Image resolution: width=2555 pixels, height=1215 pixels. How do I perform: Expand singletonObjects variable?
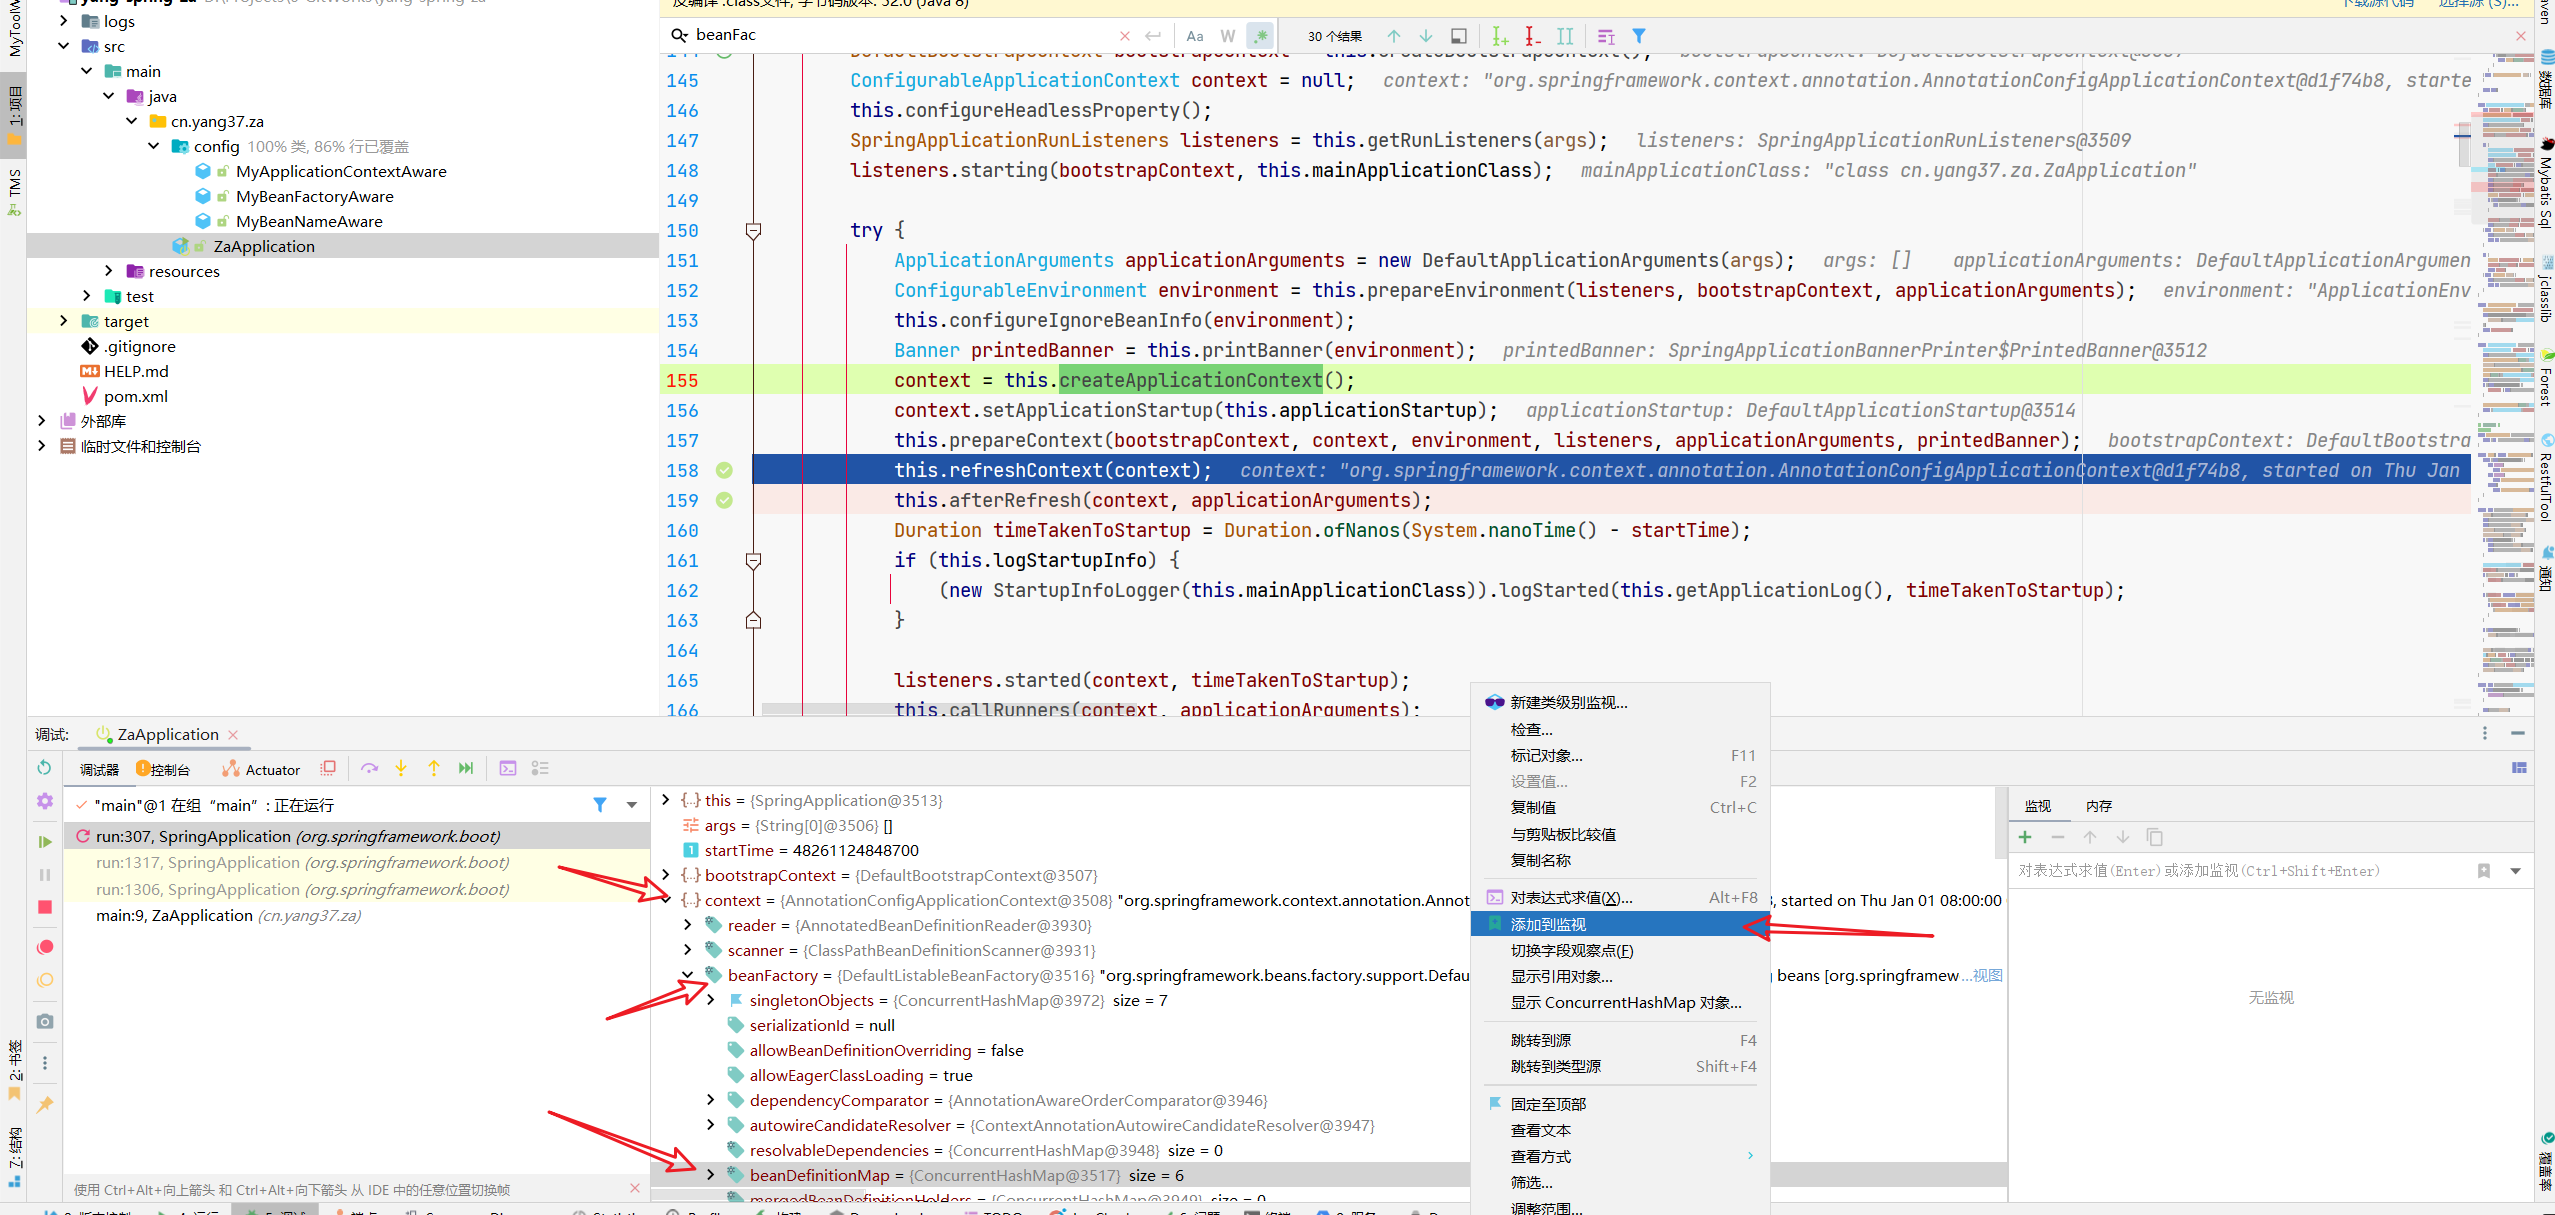[x=710, y=1000]
